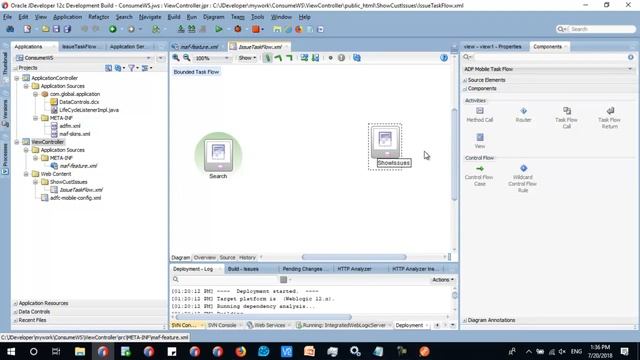The image size is (640, 360).
Task: Select the Task Flow Call component
Action: 567,118
